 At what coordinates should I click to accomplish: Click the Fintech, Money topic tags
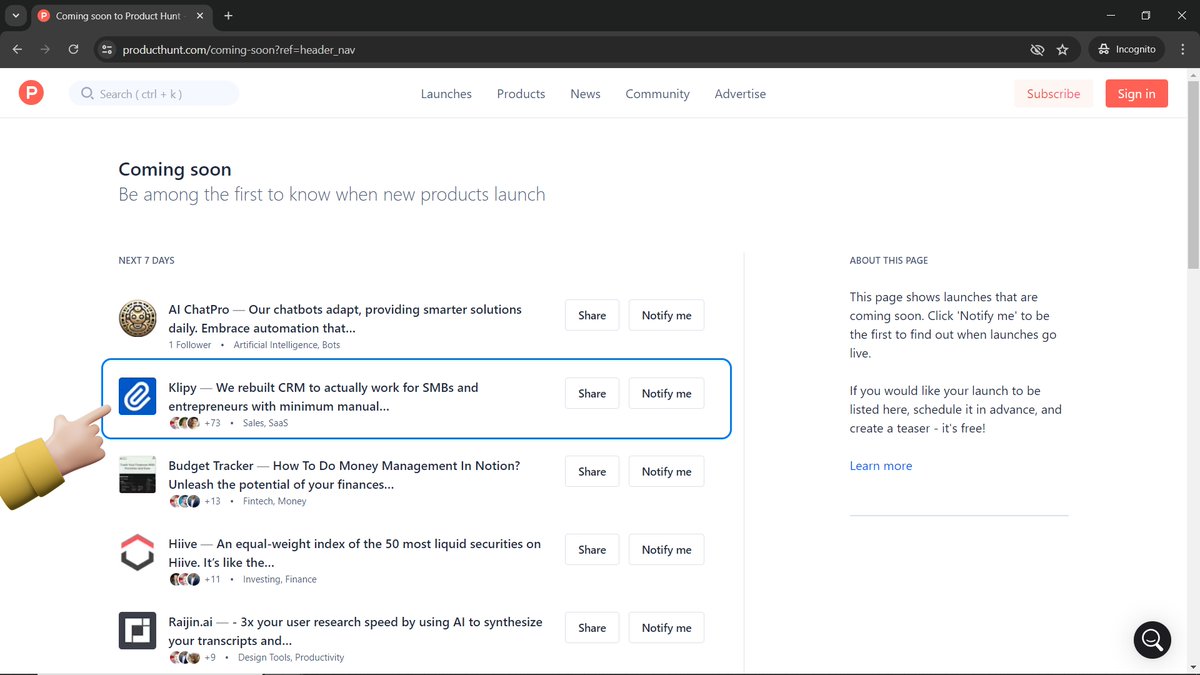[274, 501]
